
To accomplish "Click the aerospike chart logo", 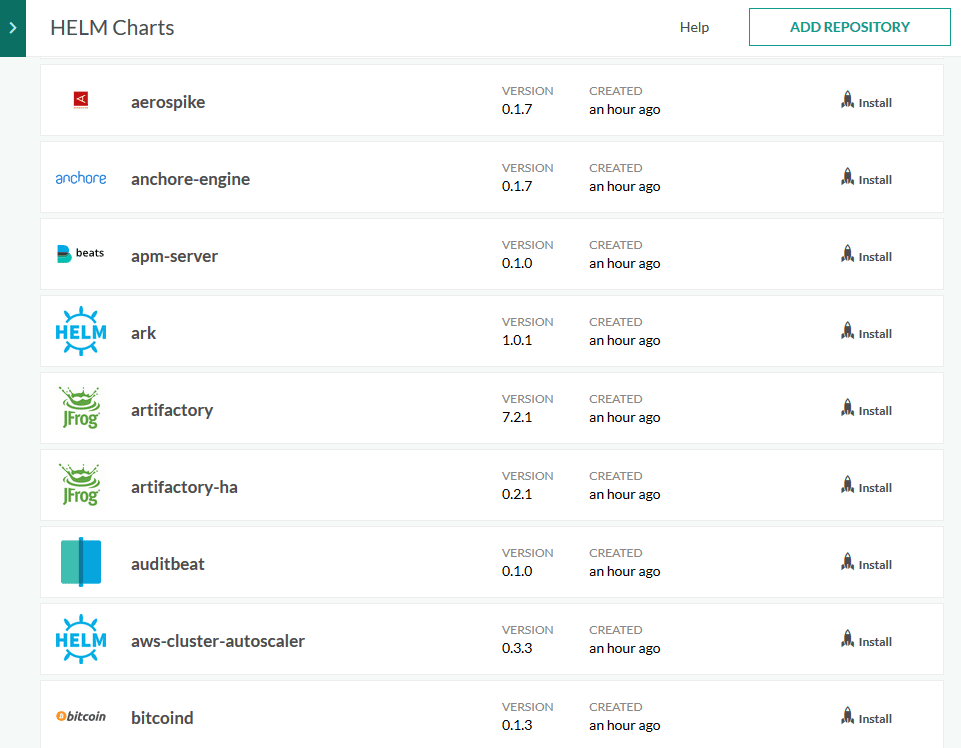I will (81, 100).
